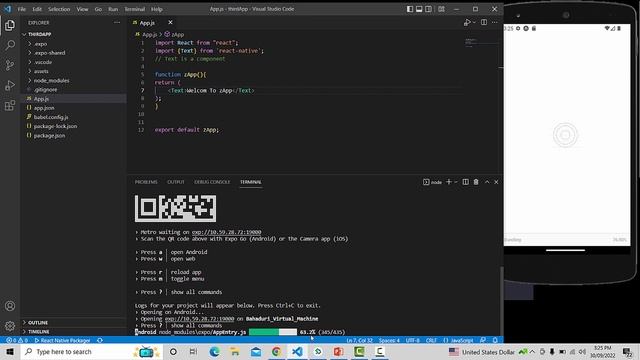The height and width of the screenshot is (360, 640).
Task: Expand the assets folder
Action: click(73, 71)
